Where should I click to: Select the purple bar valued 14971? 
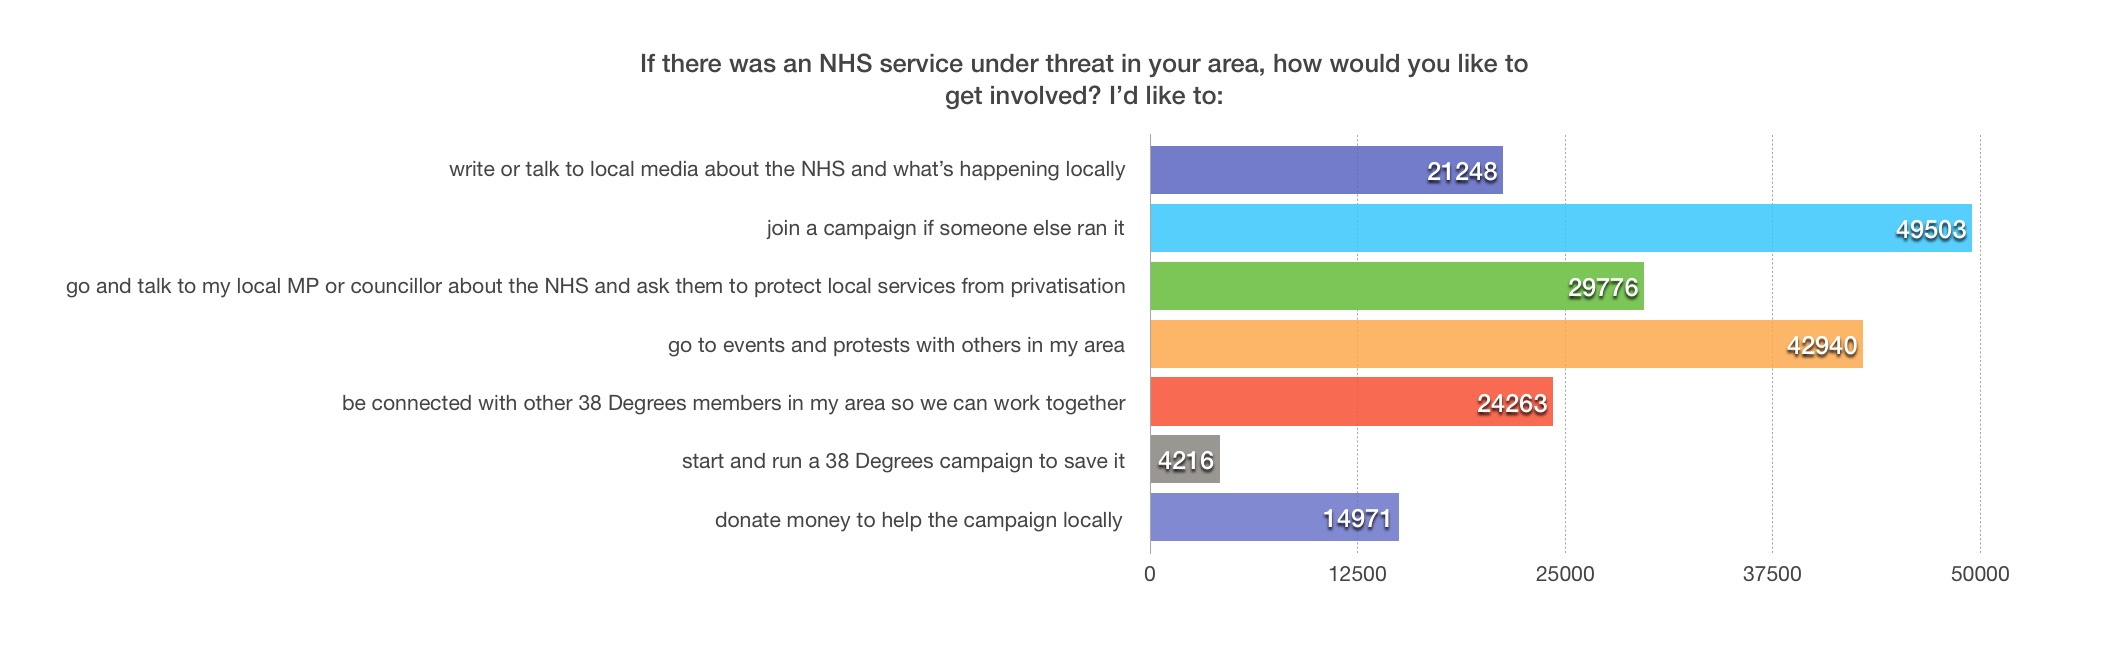point(1274,518)
